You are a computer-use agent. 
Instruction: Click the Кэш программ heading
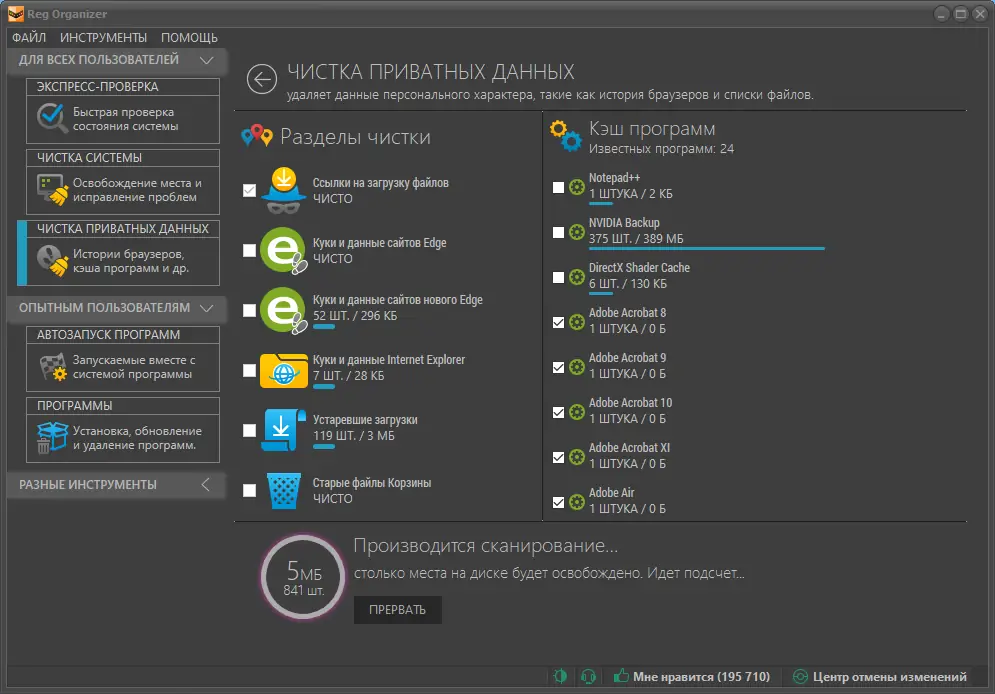(x=652, y=129)
